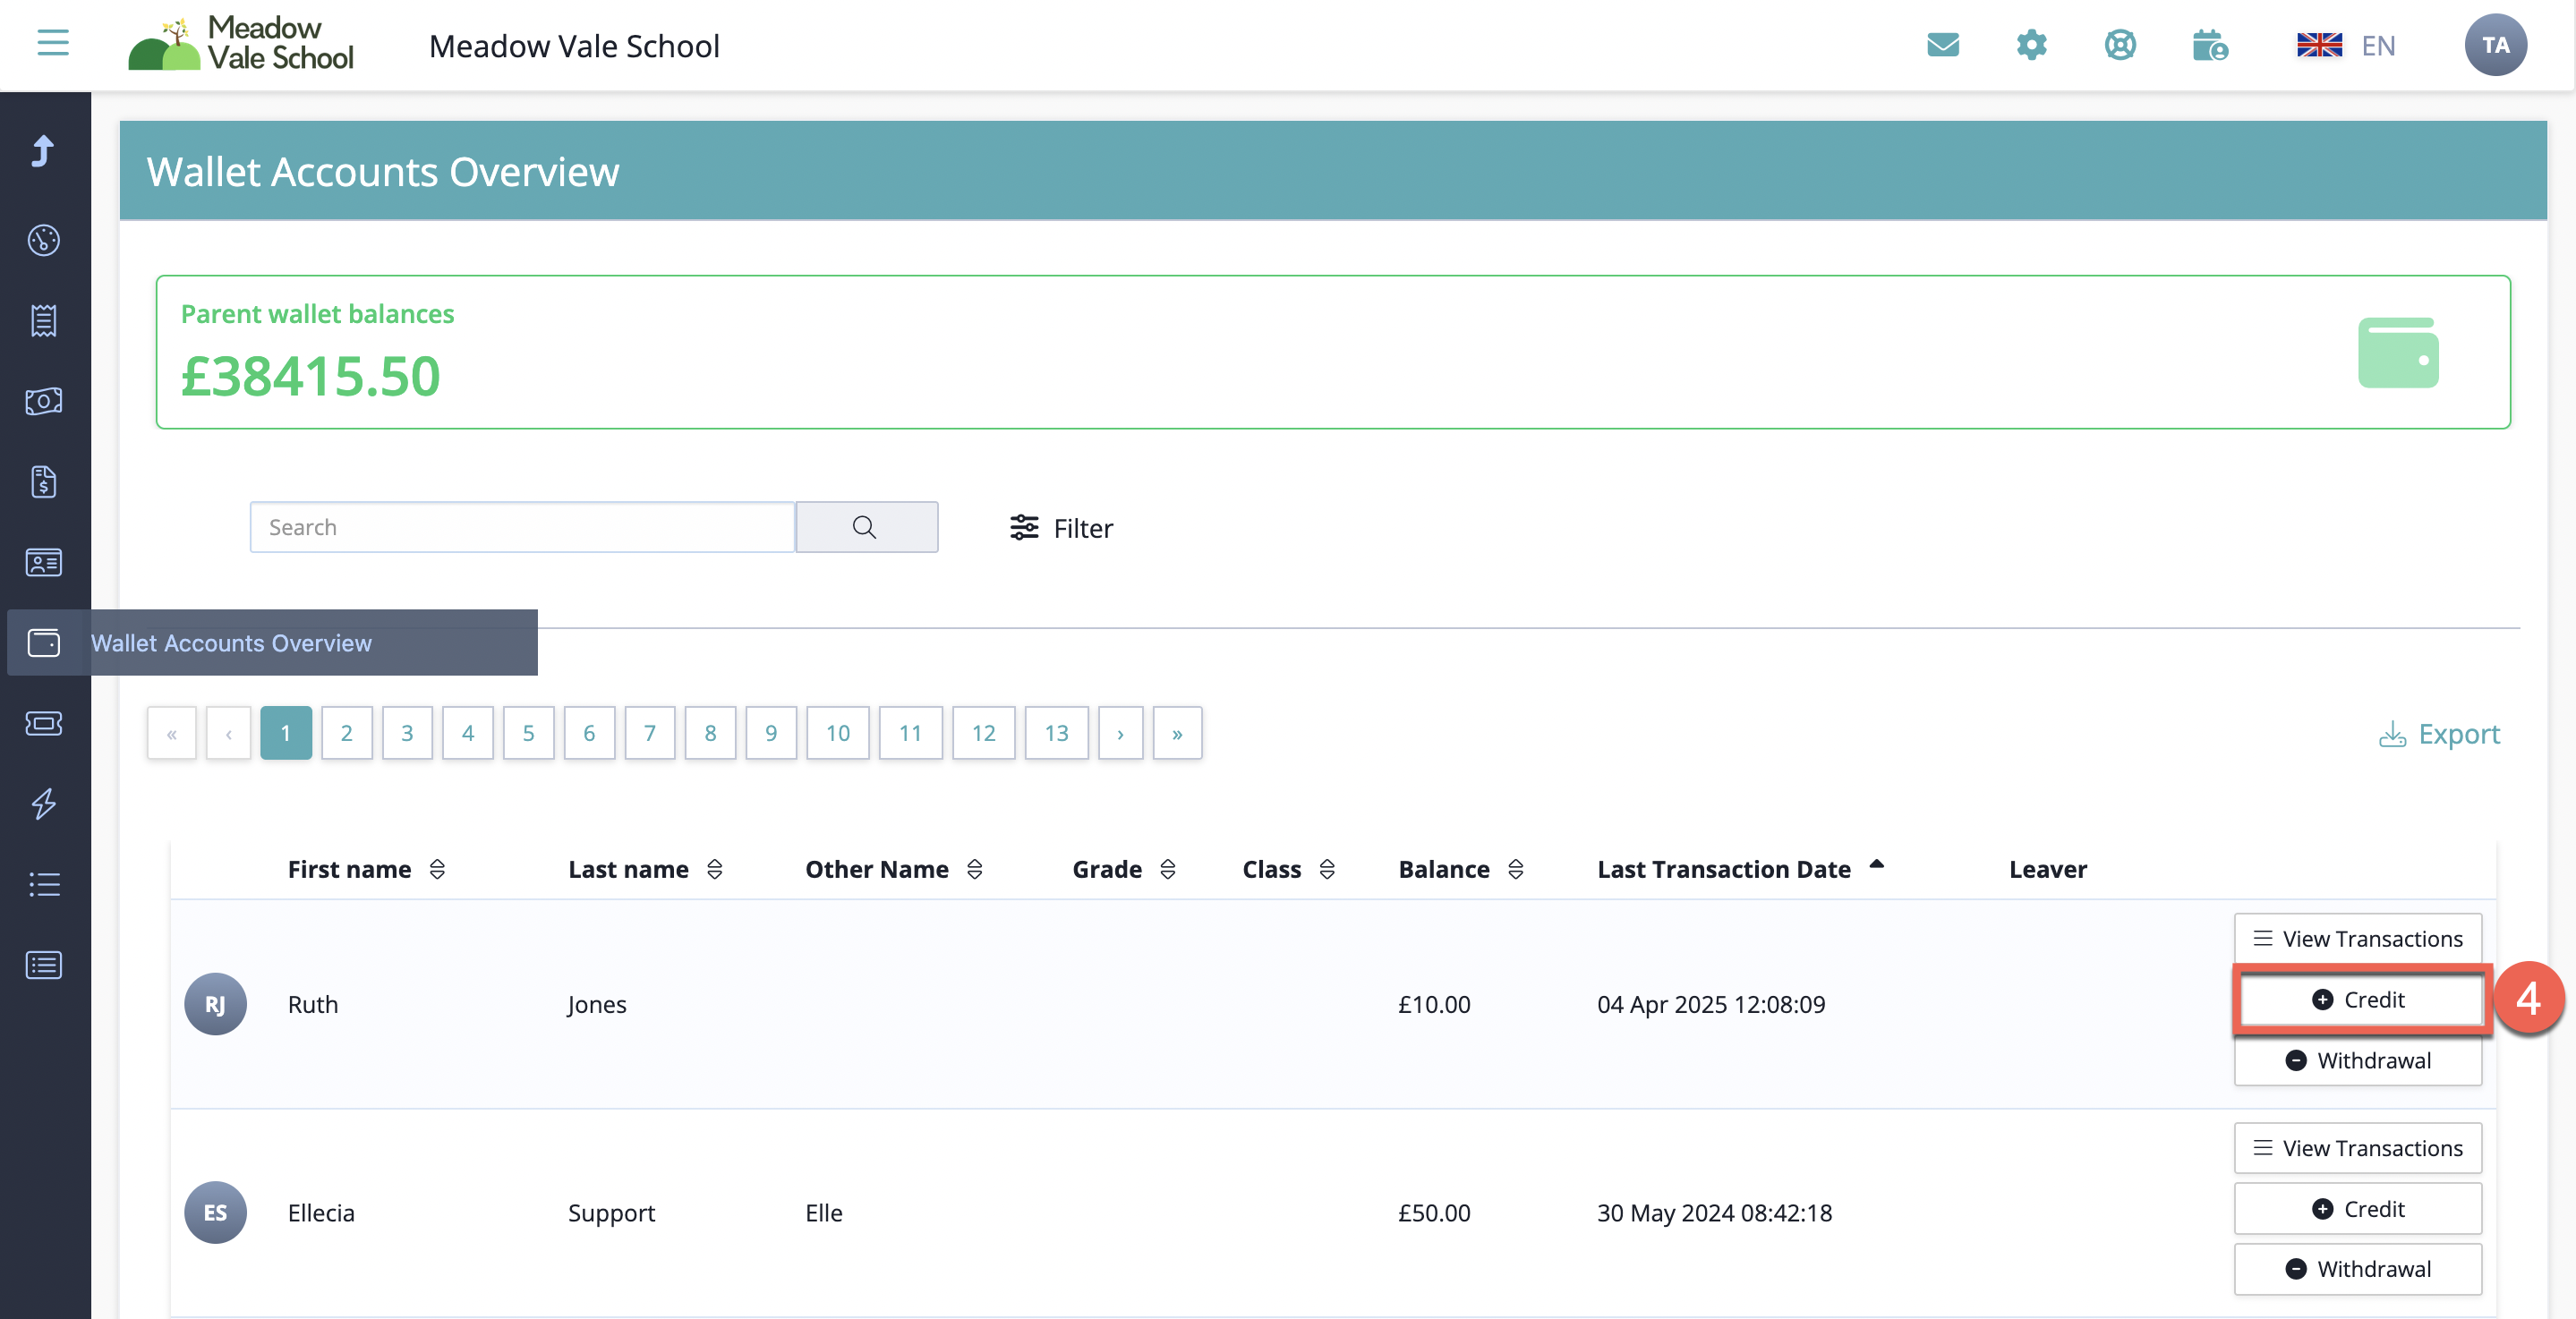Open the sidebar invoice document icon
Image resolution: width=2576 pixels, height=1319 pixels.
44,482
